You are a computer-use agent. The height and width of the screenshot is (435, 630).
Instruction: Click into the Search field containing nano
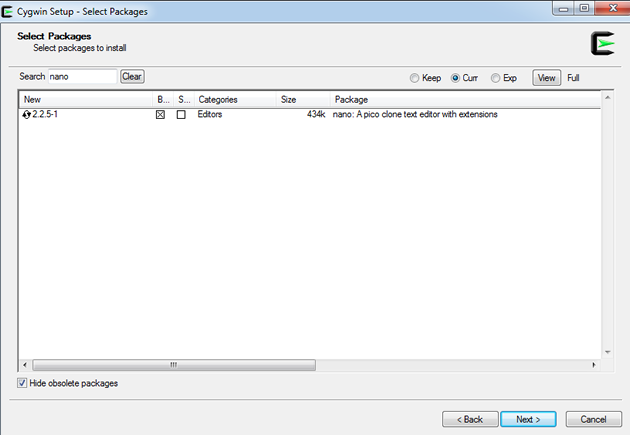pyautogui.click(x=82, y=76)
